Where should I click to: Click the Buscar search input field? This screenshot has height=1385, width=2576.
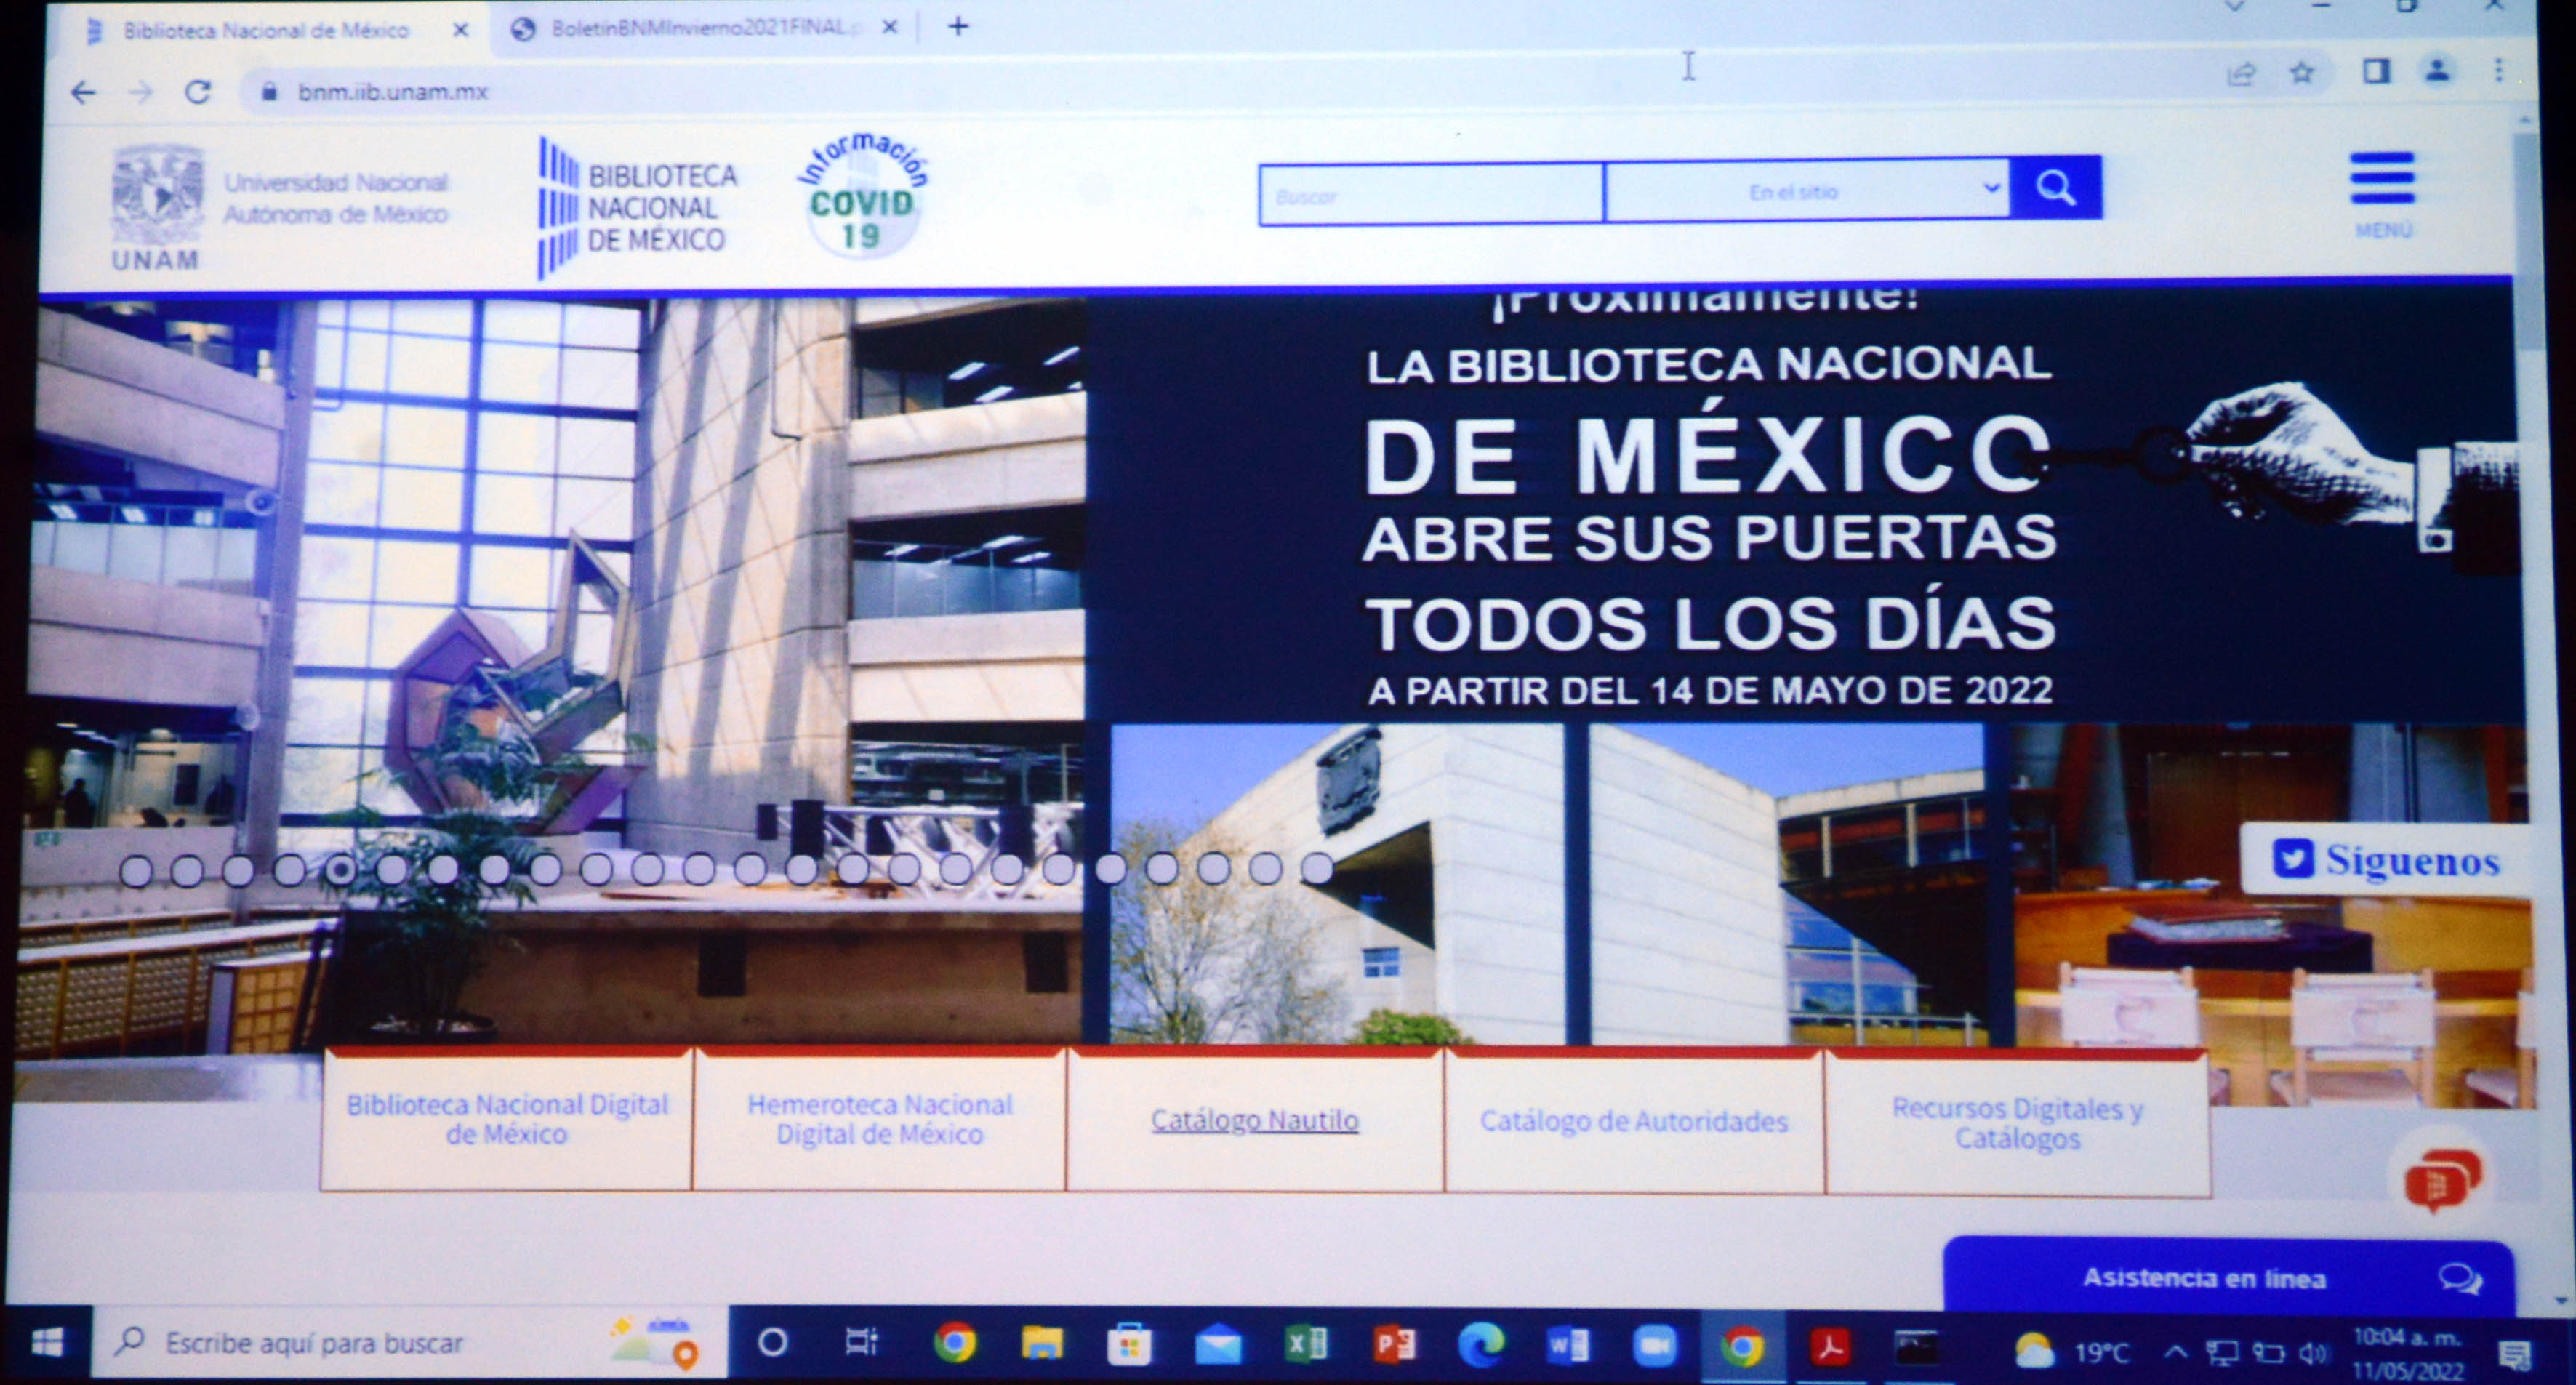[1432, 194]
